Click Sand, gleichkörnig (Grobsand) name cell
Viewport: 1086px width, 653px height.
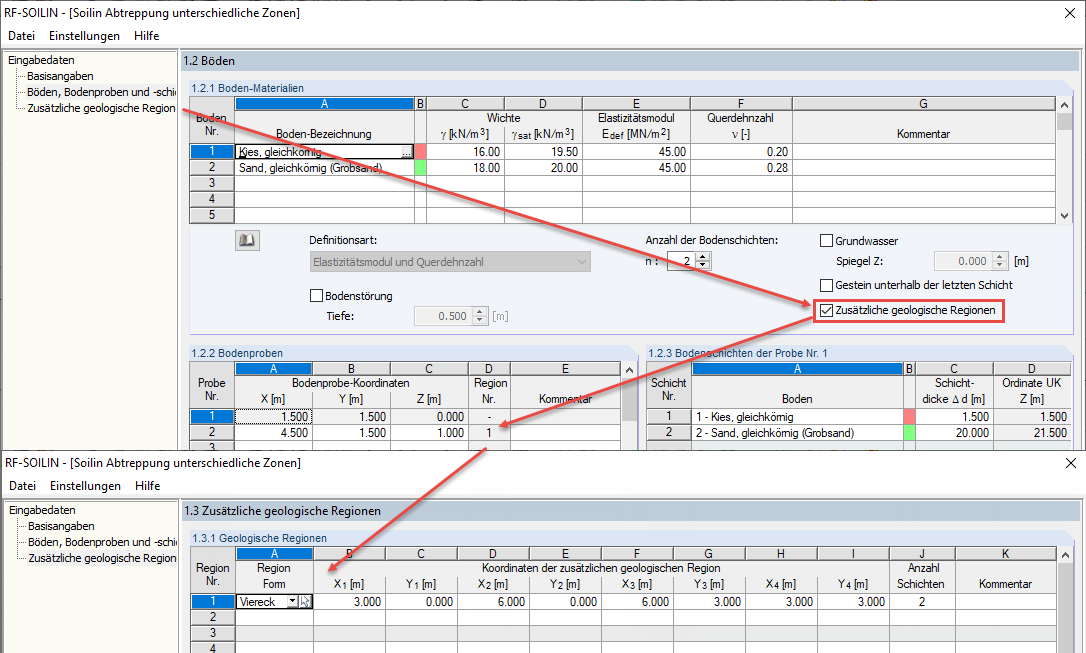click(324, 168)
